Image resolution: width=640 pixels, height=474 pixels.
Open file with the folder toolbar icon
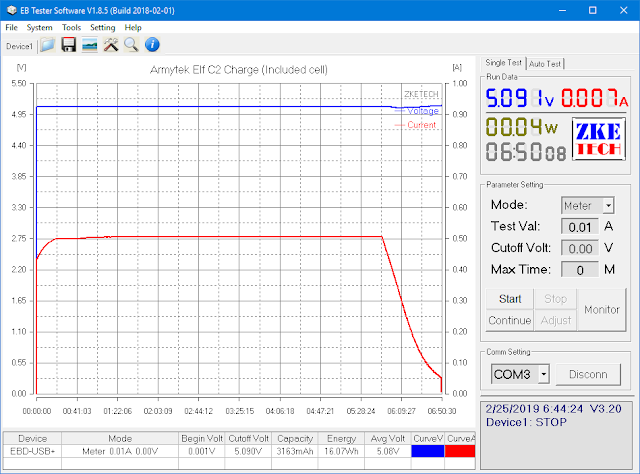[48, 45]
